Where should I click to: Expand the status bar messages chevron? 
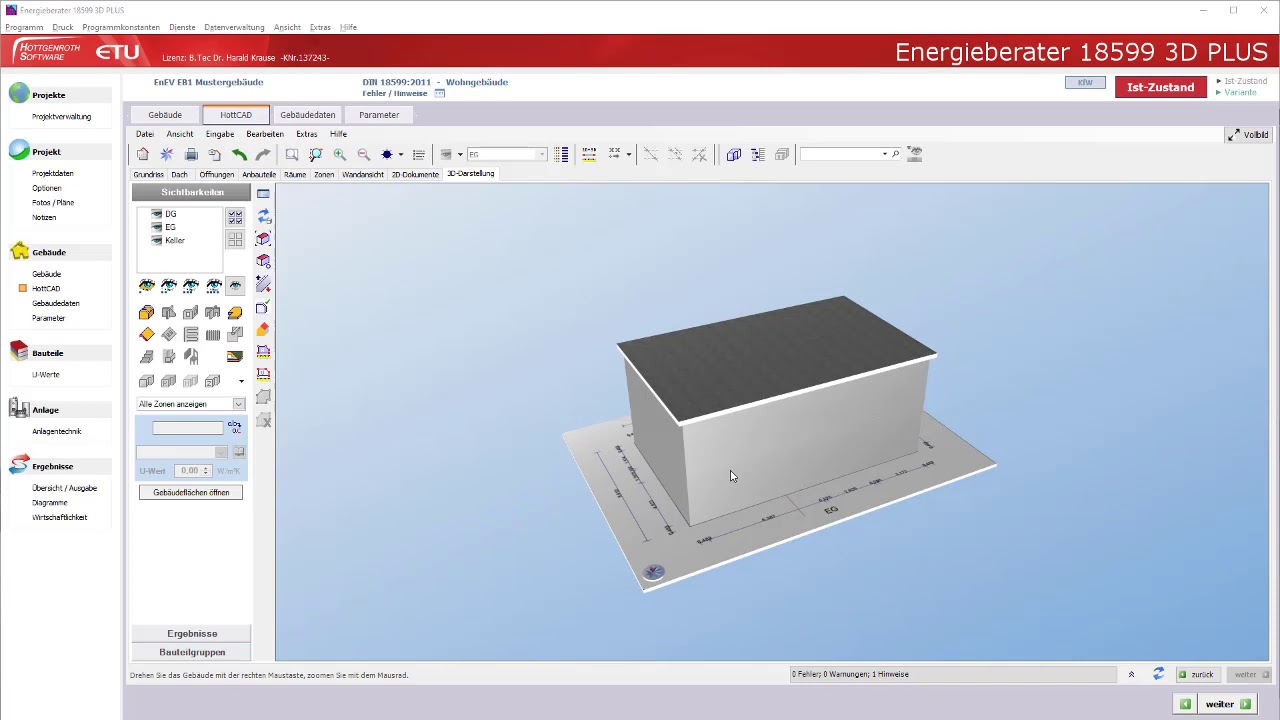tap(1131, 674)
